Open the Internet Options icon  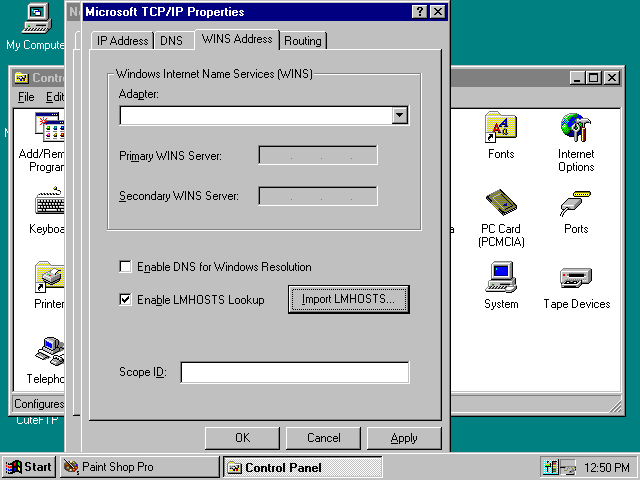(x=575, y=129)
